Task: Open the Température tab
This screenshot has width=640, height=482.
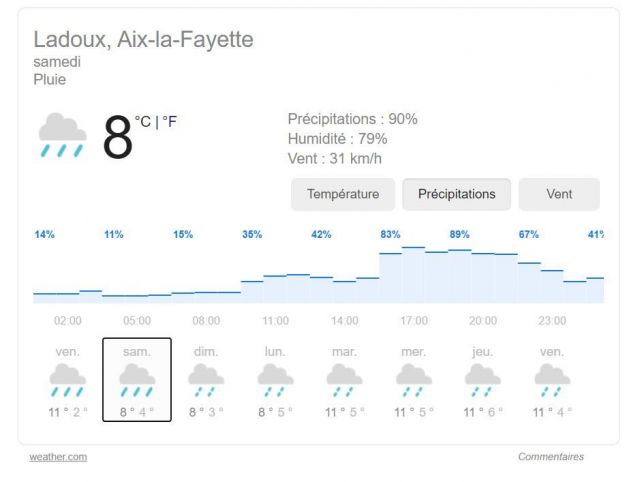Action: (x=343, y=194)
